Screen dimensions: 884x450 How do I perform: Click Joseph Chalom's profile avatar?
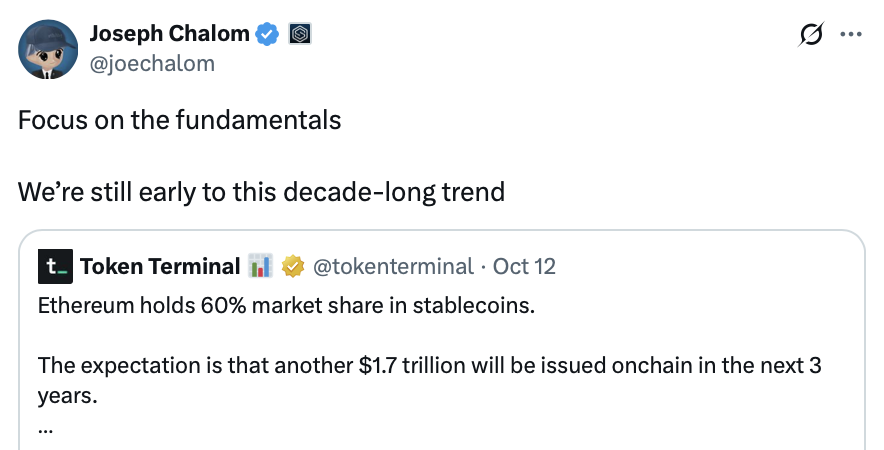coord(48,49)
